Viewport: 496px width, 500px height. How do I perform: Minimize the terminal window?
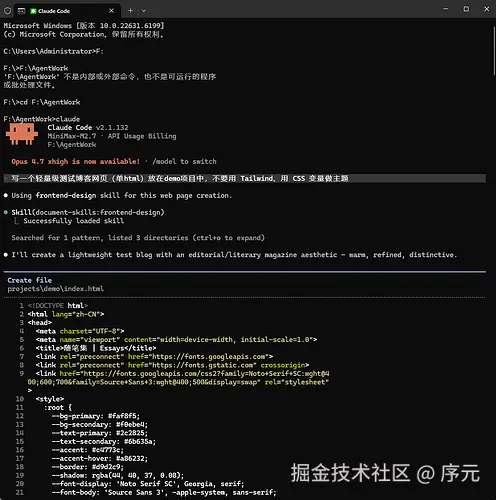point(446,9)
